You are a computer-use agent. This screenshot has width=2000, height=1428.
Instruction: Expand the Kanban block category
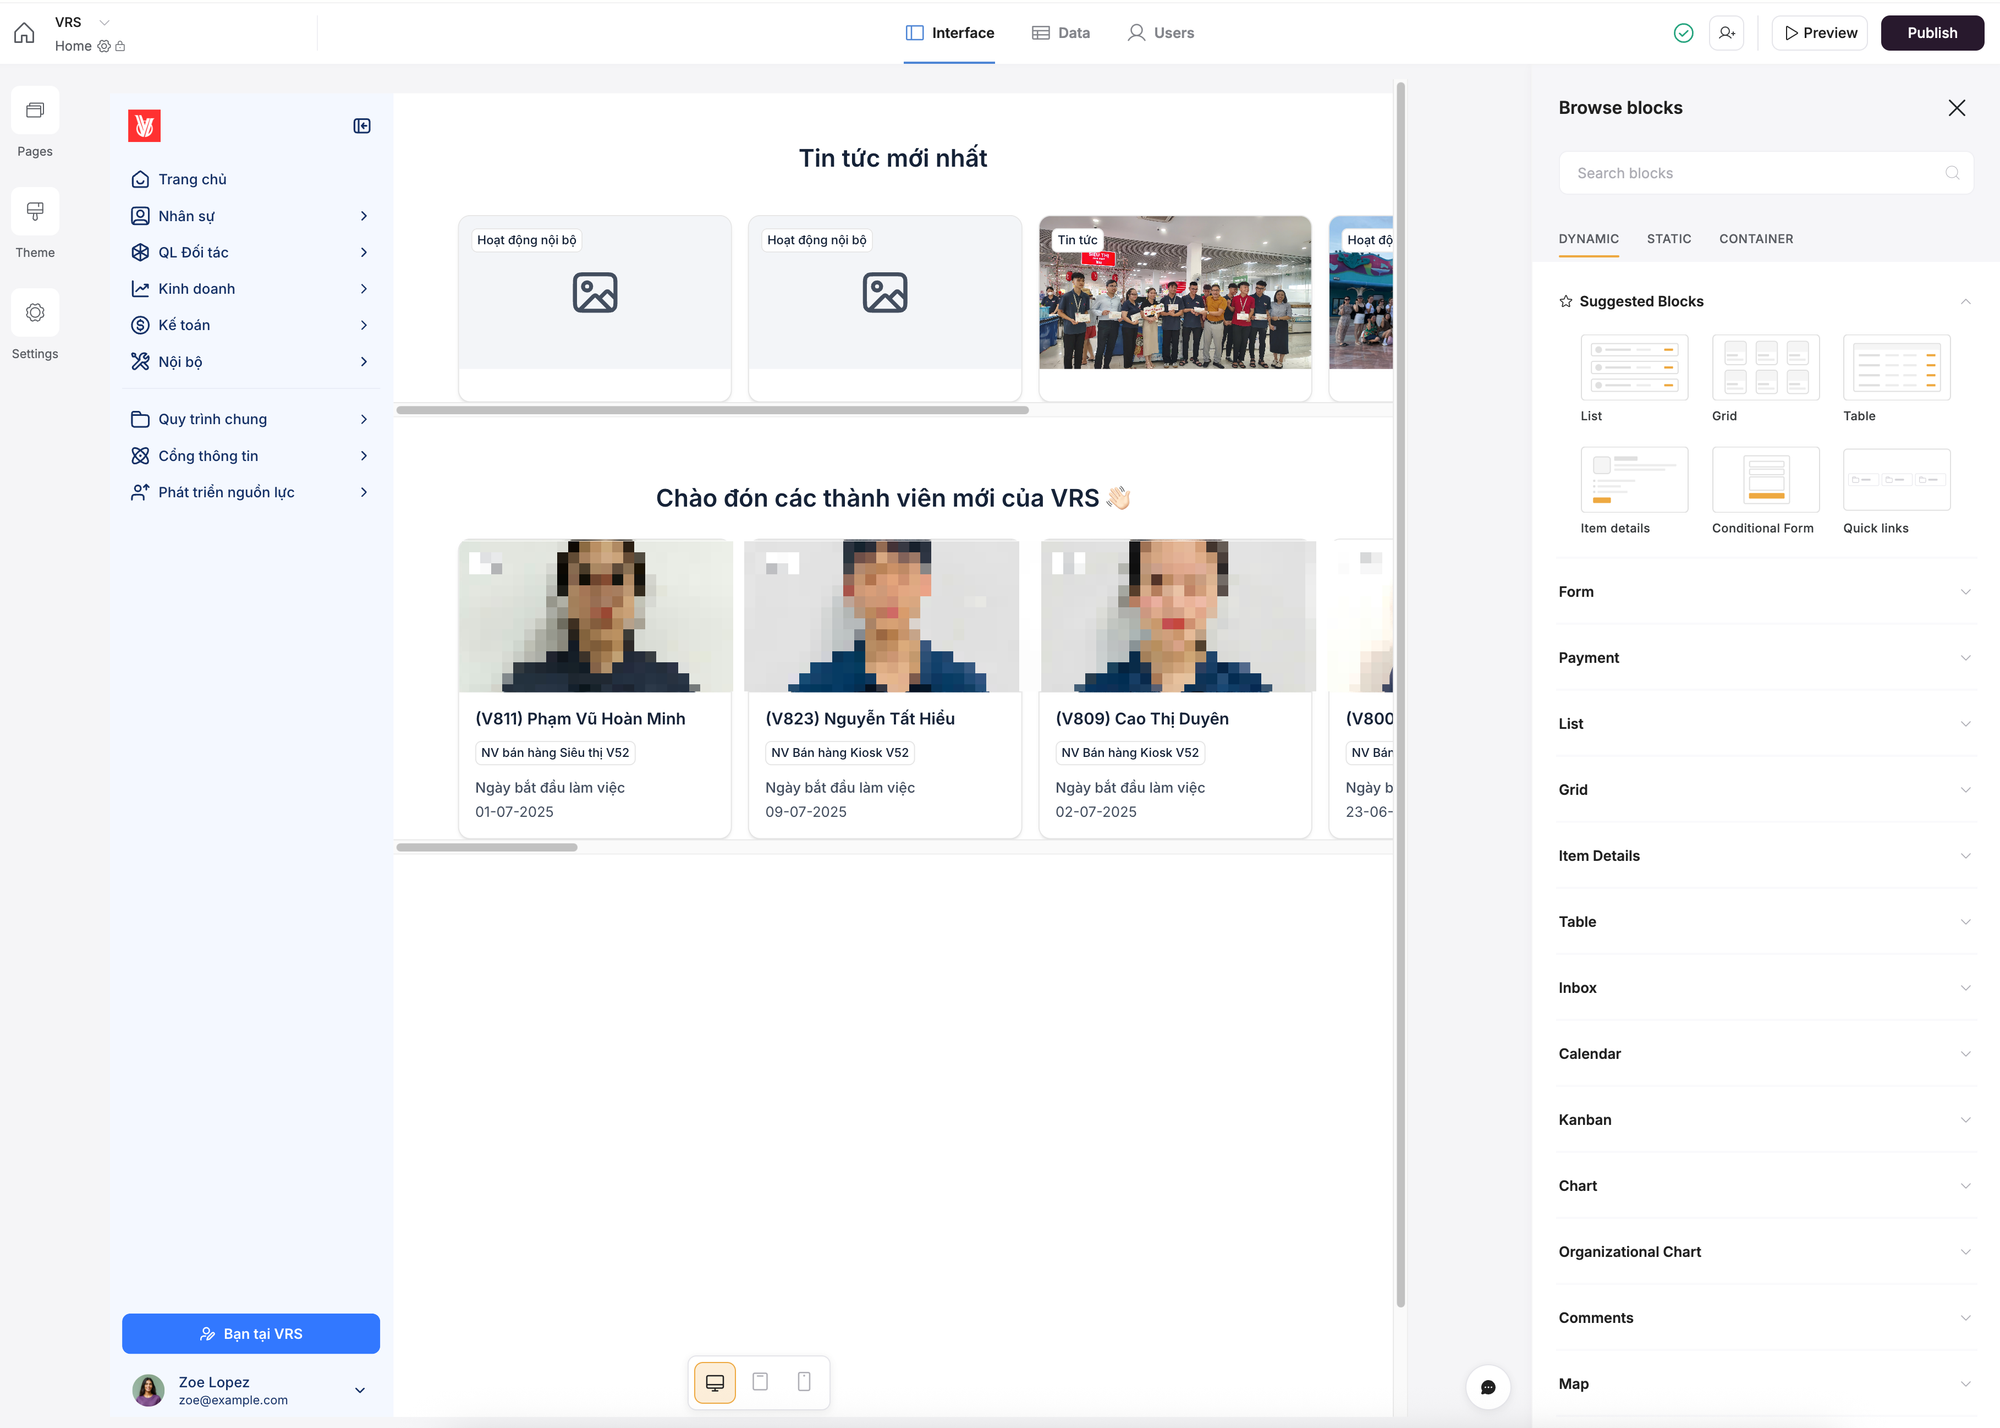tap(1765, 1120)
